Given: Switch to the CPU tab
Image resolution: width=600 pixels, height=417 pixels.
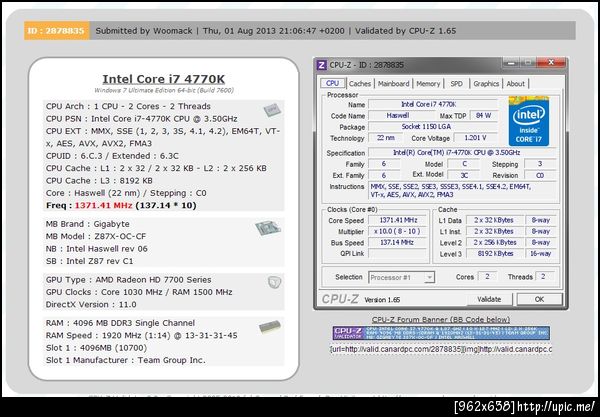Looking at the screenshot, I should tap(332, 83).
